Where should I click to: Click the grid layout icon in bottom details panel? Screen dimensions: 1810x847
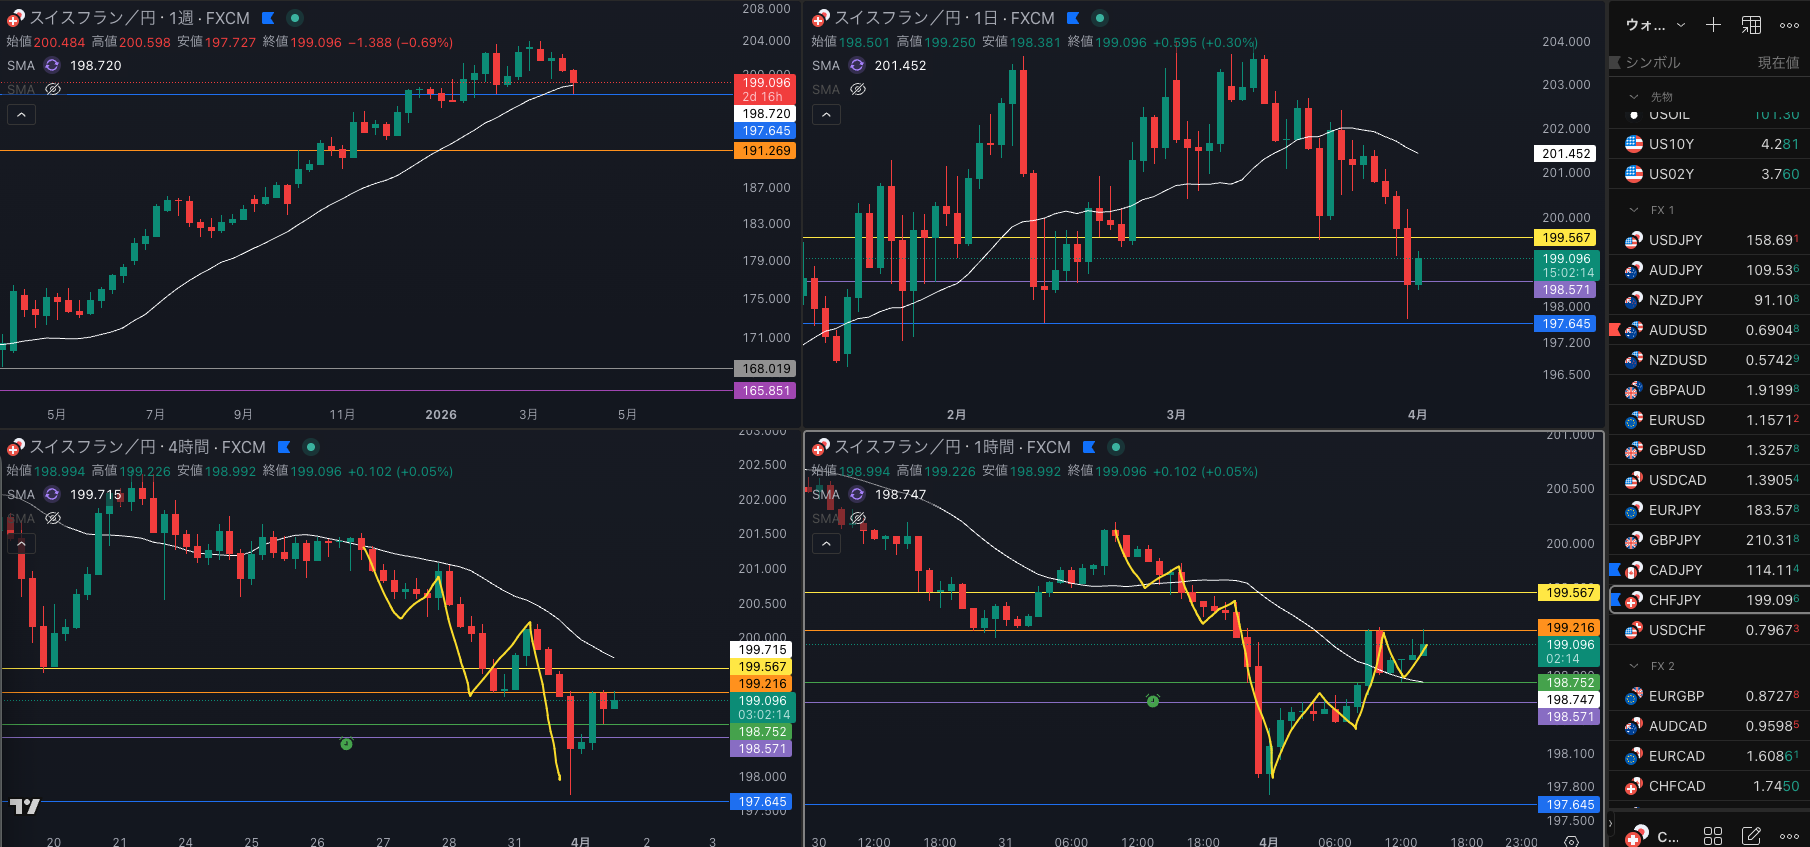tap(1713, 835)
